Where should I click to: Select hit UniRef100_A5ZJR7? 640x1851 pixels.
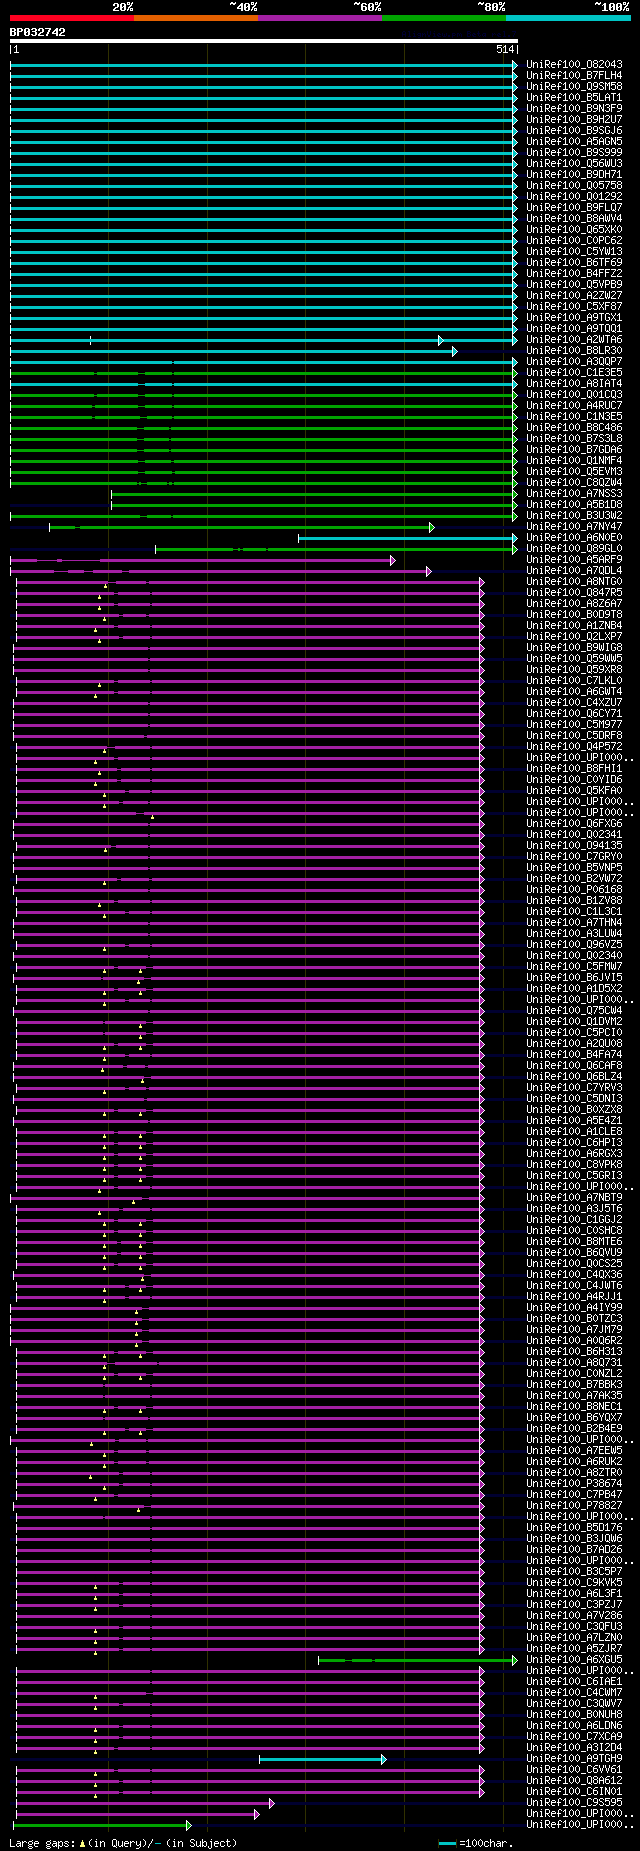[x=574, y=1648]
